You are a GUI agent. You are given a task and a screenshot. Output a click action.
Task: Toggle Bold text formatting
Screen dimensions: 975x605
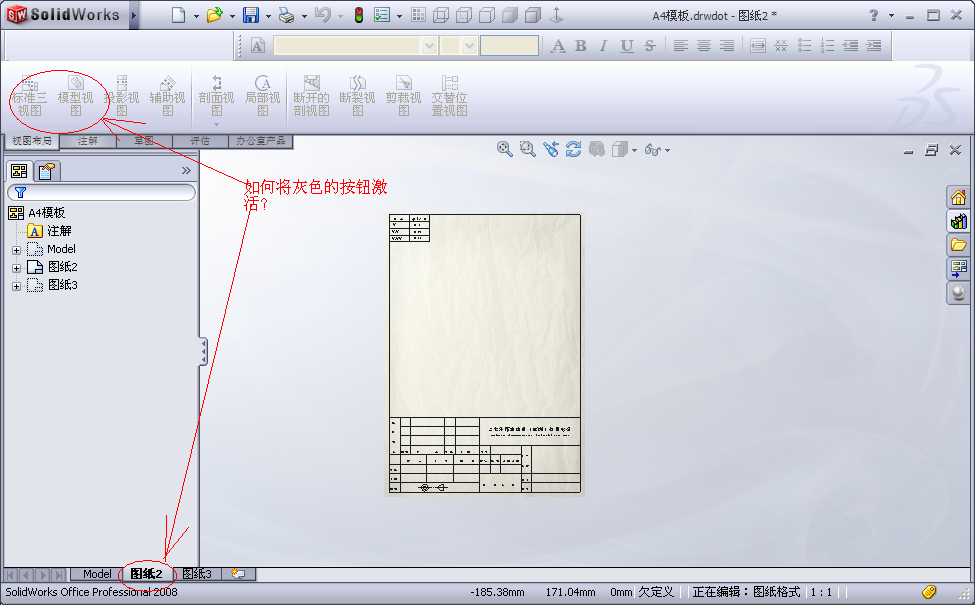coord(581,45)
